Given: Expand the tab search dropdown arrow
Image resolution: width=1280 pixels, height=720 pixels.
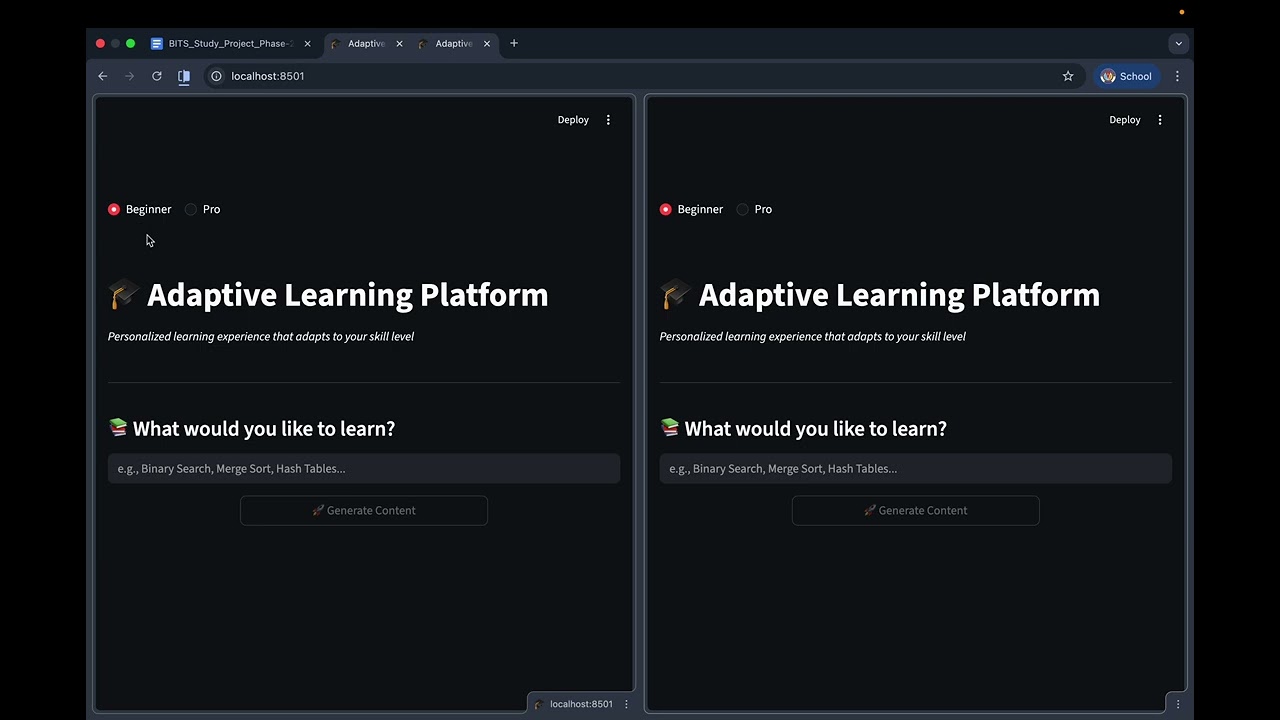Looking at the screenshot, I should tap(1178, 43).
